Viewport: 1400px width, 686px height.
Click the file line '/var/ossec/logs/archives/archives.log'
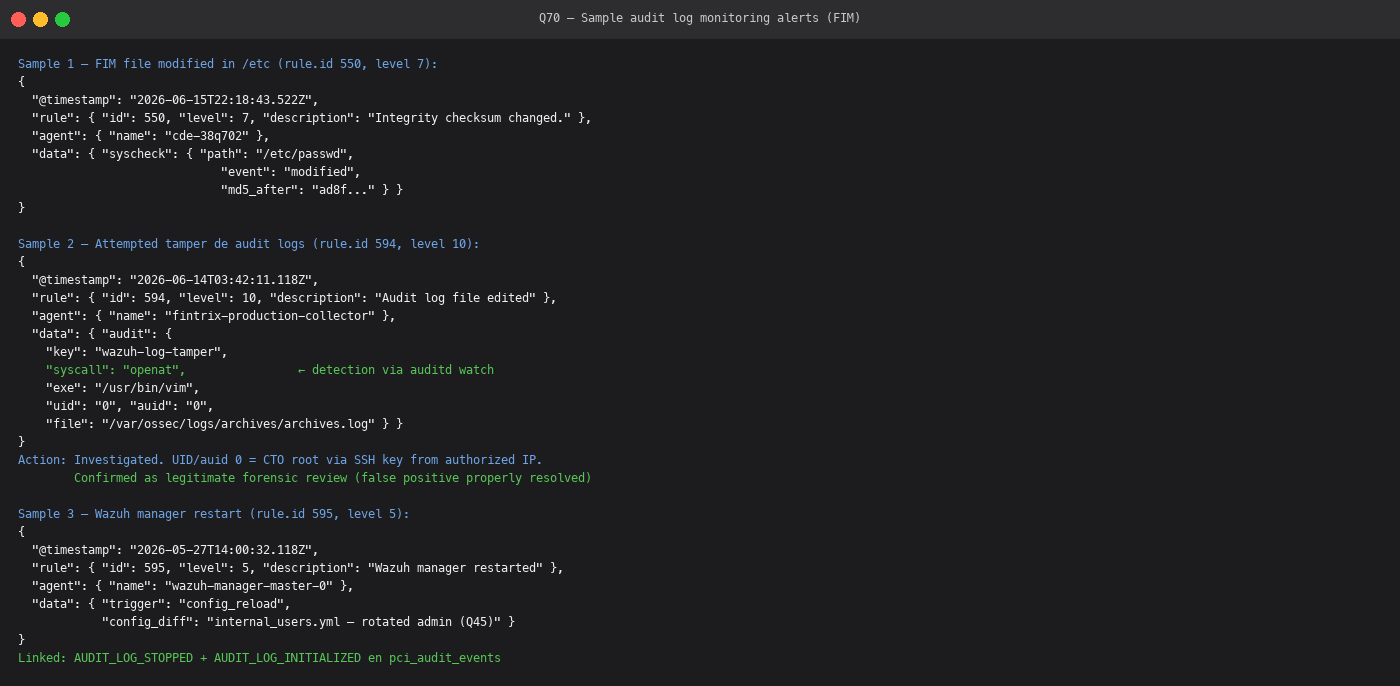click(x=225, y=424)
